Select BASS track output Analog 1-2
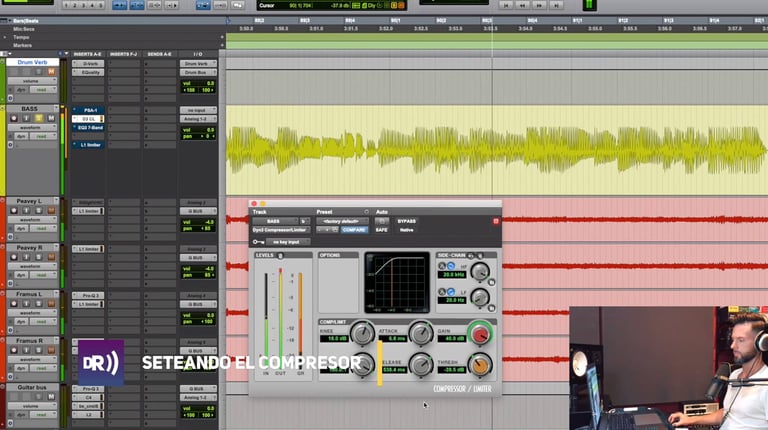The width and height of the screenshot is (768, 430). [x=198, y=119]
